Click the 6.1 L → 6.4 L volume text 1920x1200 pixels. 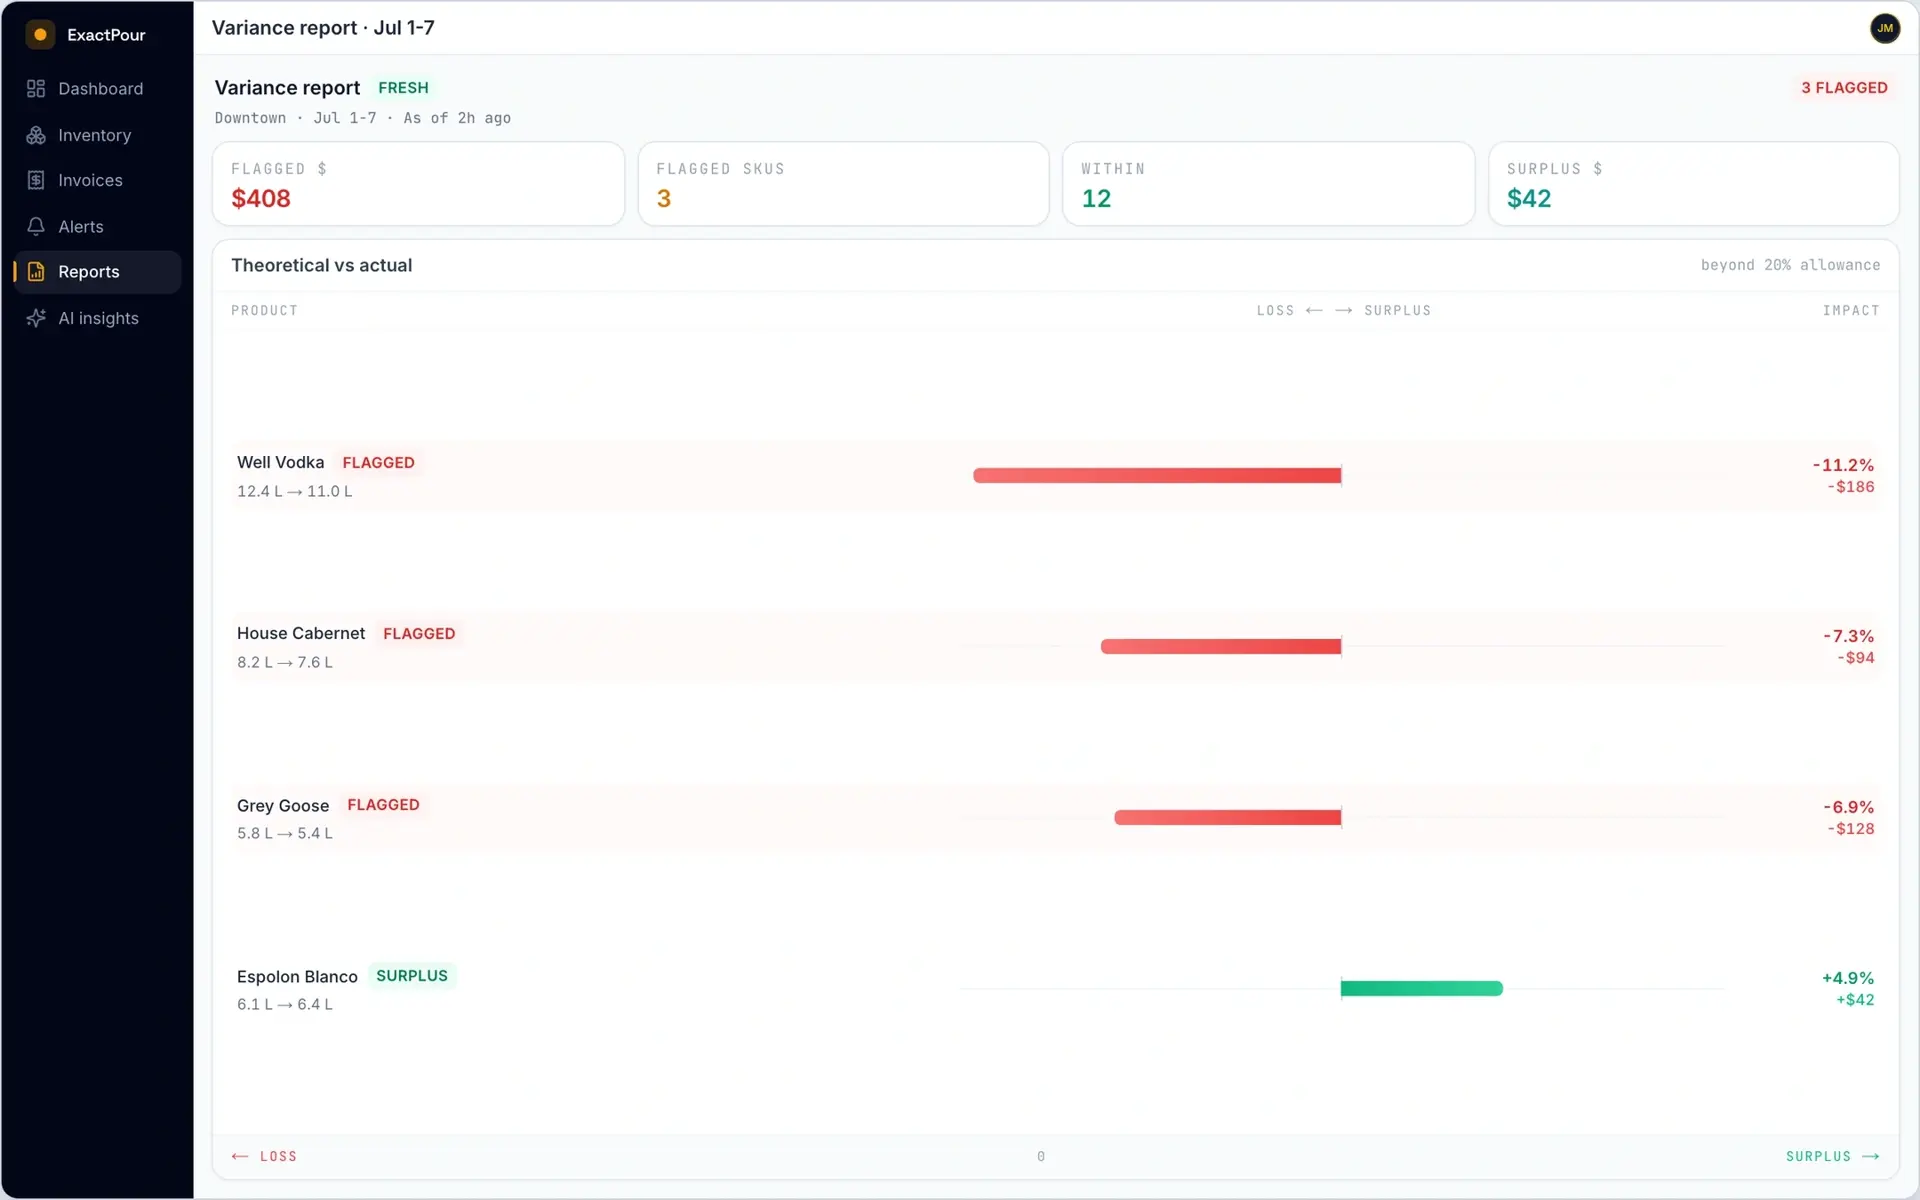pyautogui.click(x=284, y=1004)
